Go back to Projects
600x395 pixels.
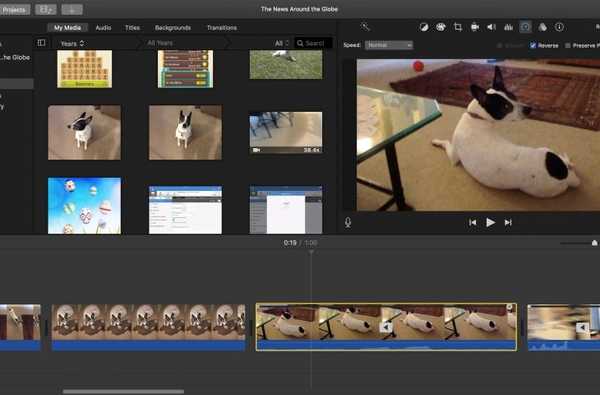point(14,10)
